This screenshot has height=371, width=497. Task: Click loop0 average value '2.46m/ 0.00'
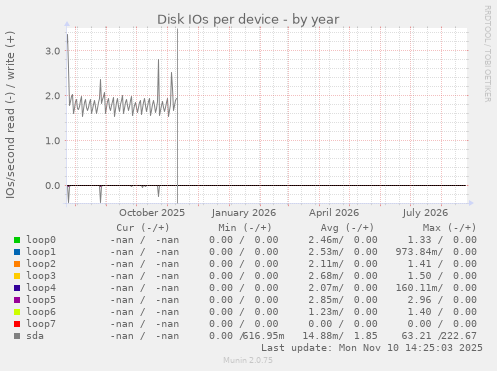click(x=343, y=240)
